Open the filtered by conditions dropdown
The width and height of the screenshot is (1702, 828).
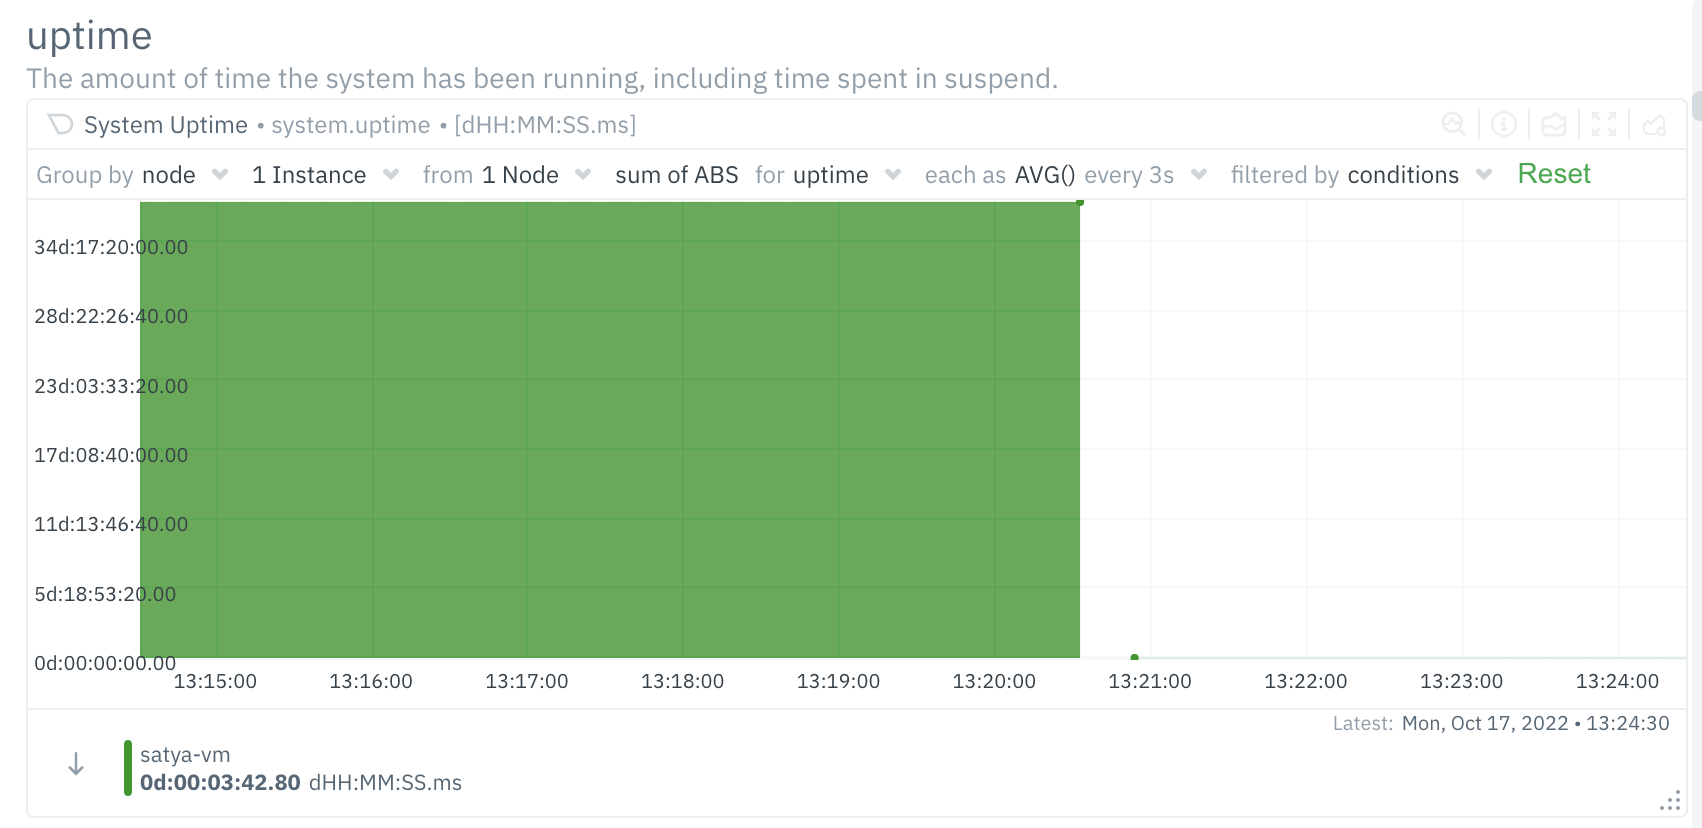(x=1483, y=174)
